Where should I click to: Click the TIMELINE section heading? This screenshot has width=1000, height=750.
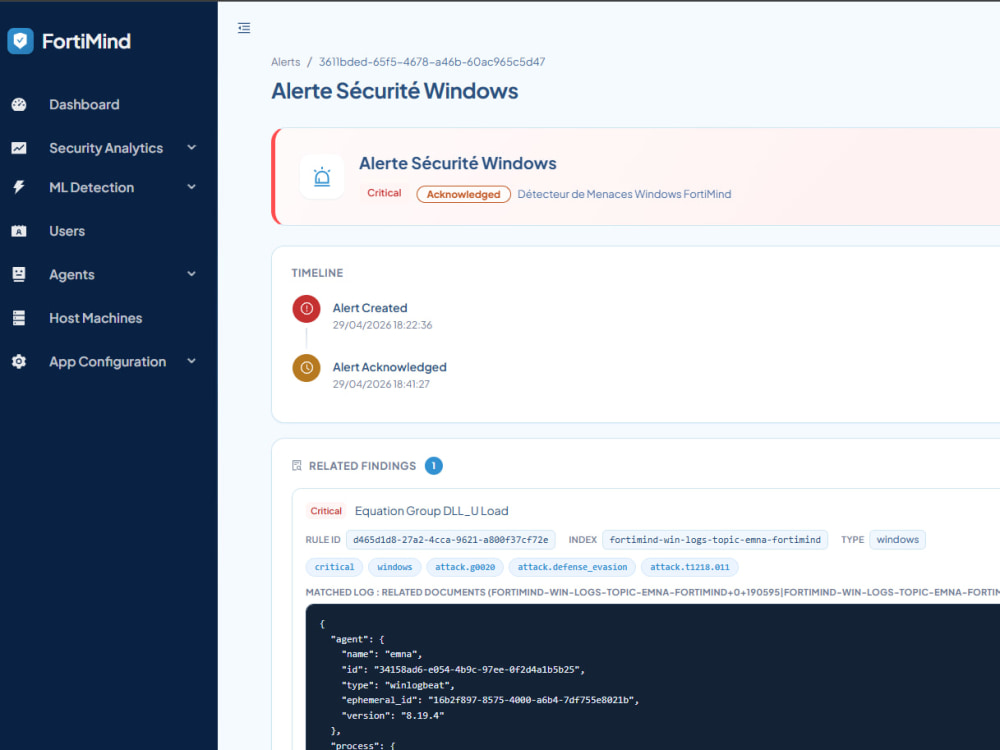317,273
